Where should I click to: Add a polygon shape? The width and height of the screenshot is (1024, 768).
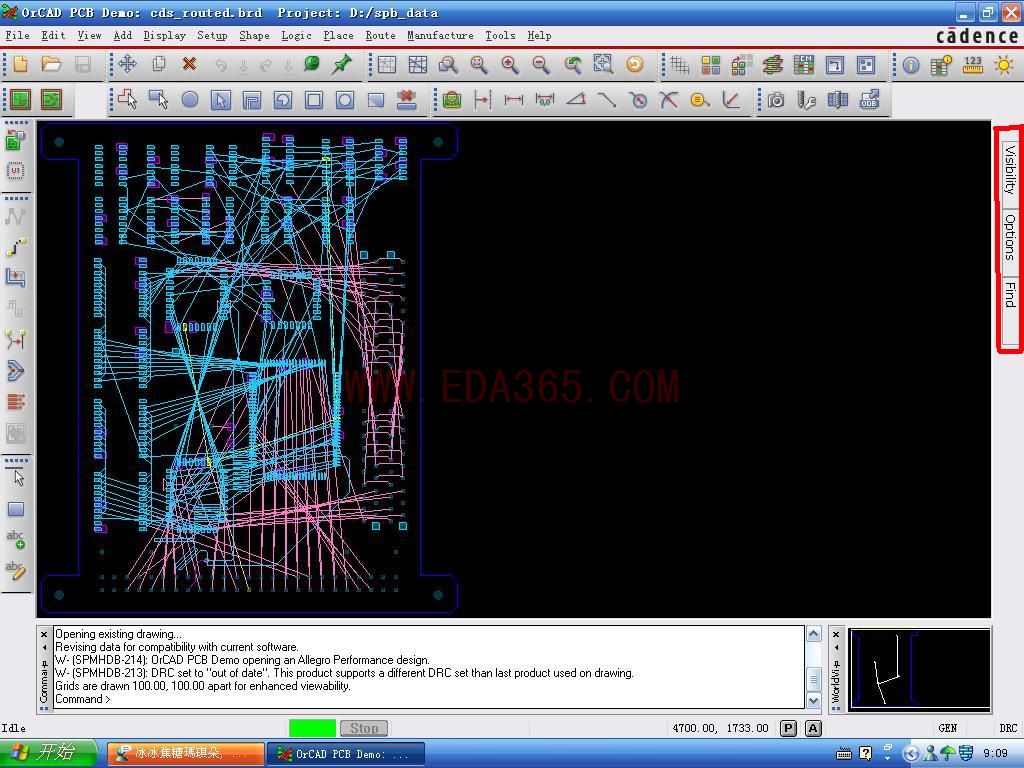(x=127, y=100)
